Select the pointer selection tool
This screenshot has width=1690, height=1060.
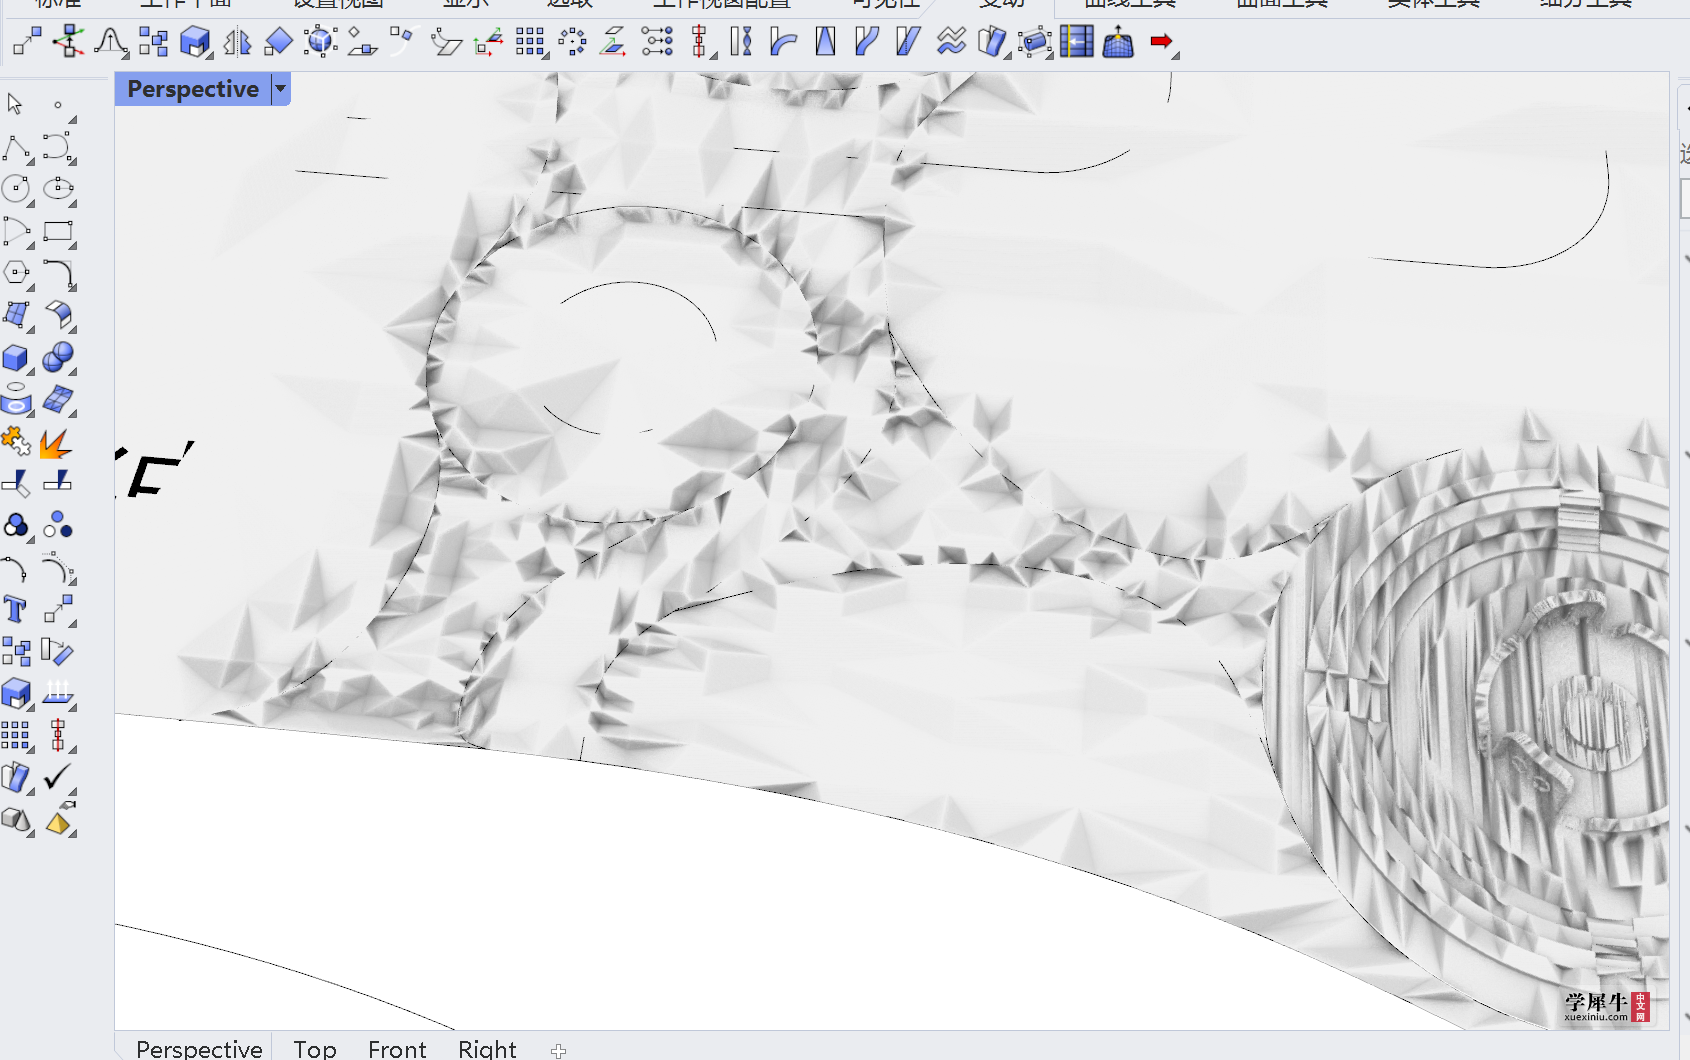point(15,104)
